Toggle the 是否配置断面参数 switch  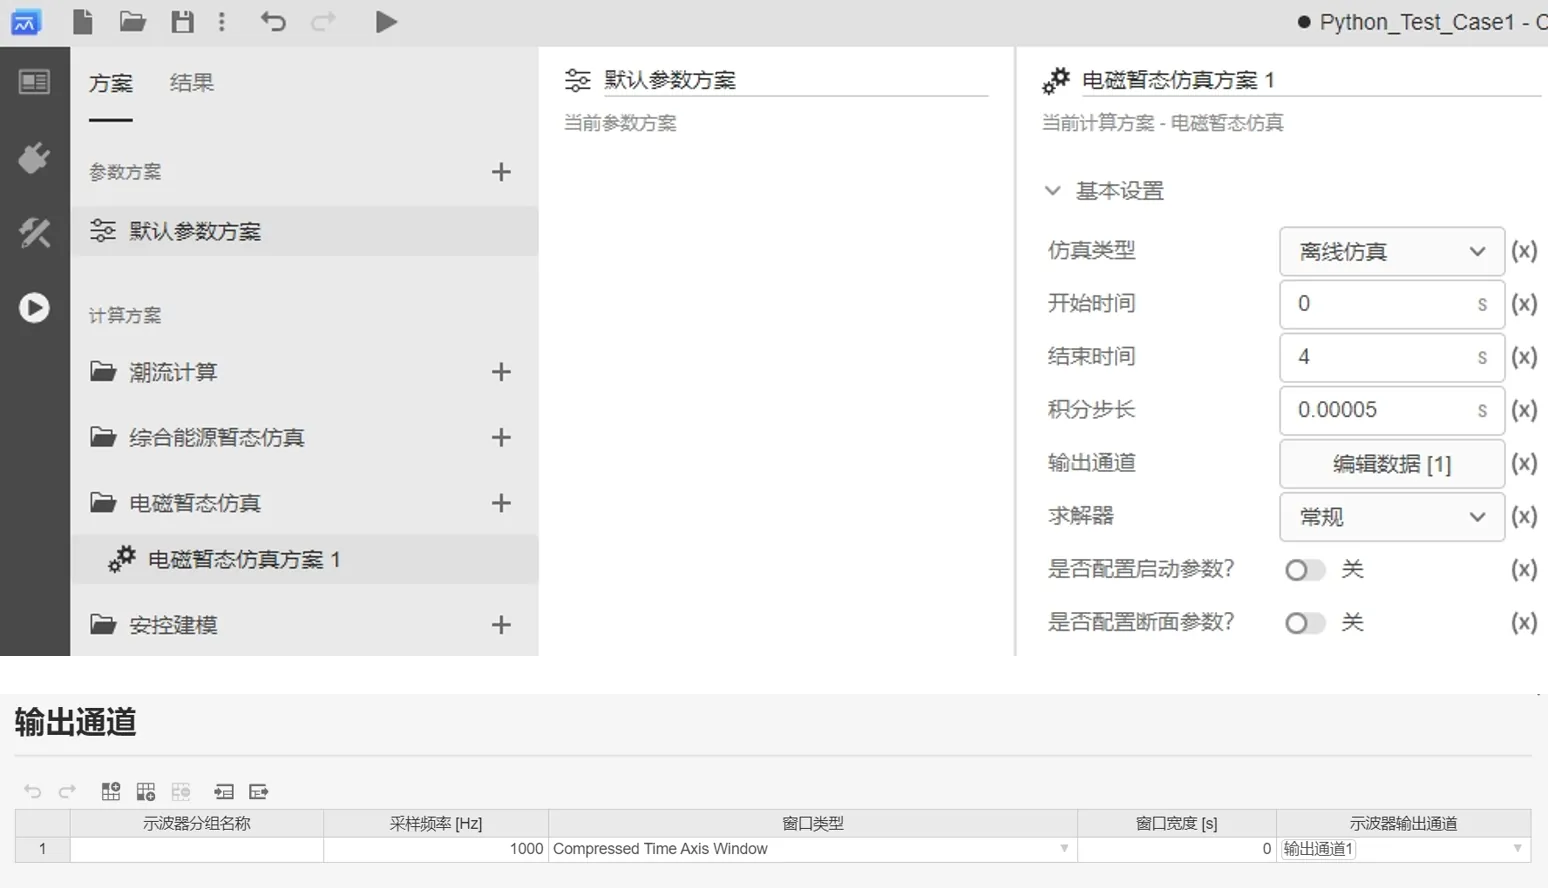coord(1304,623)
